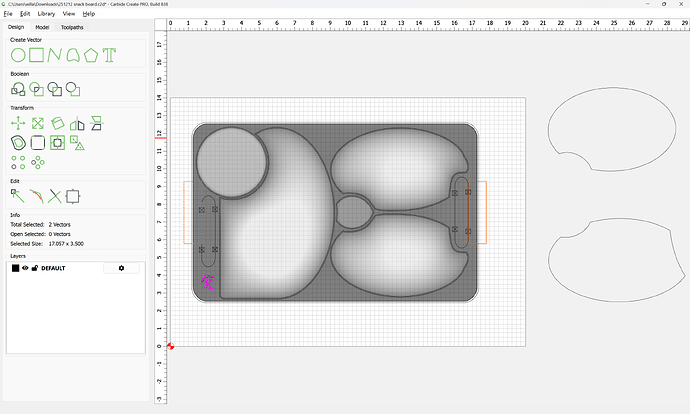The image size is (690, 414).
Task: Choose the Circular Array tool
Action: (x=38, y=161)
